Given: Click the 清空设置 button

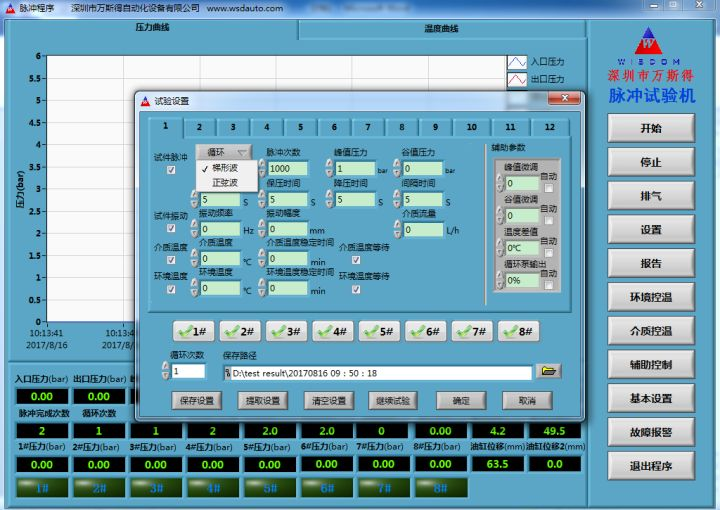Looking at the screenshot, I should pyautogui.click(x=329, y=401).
